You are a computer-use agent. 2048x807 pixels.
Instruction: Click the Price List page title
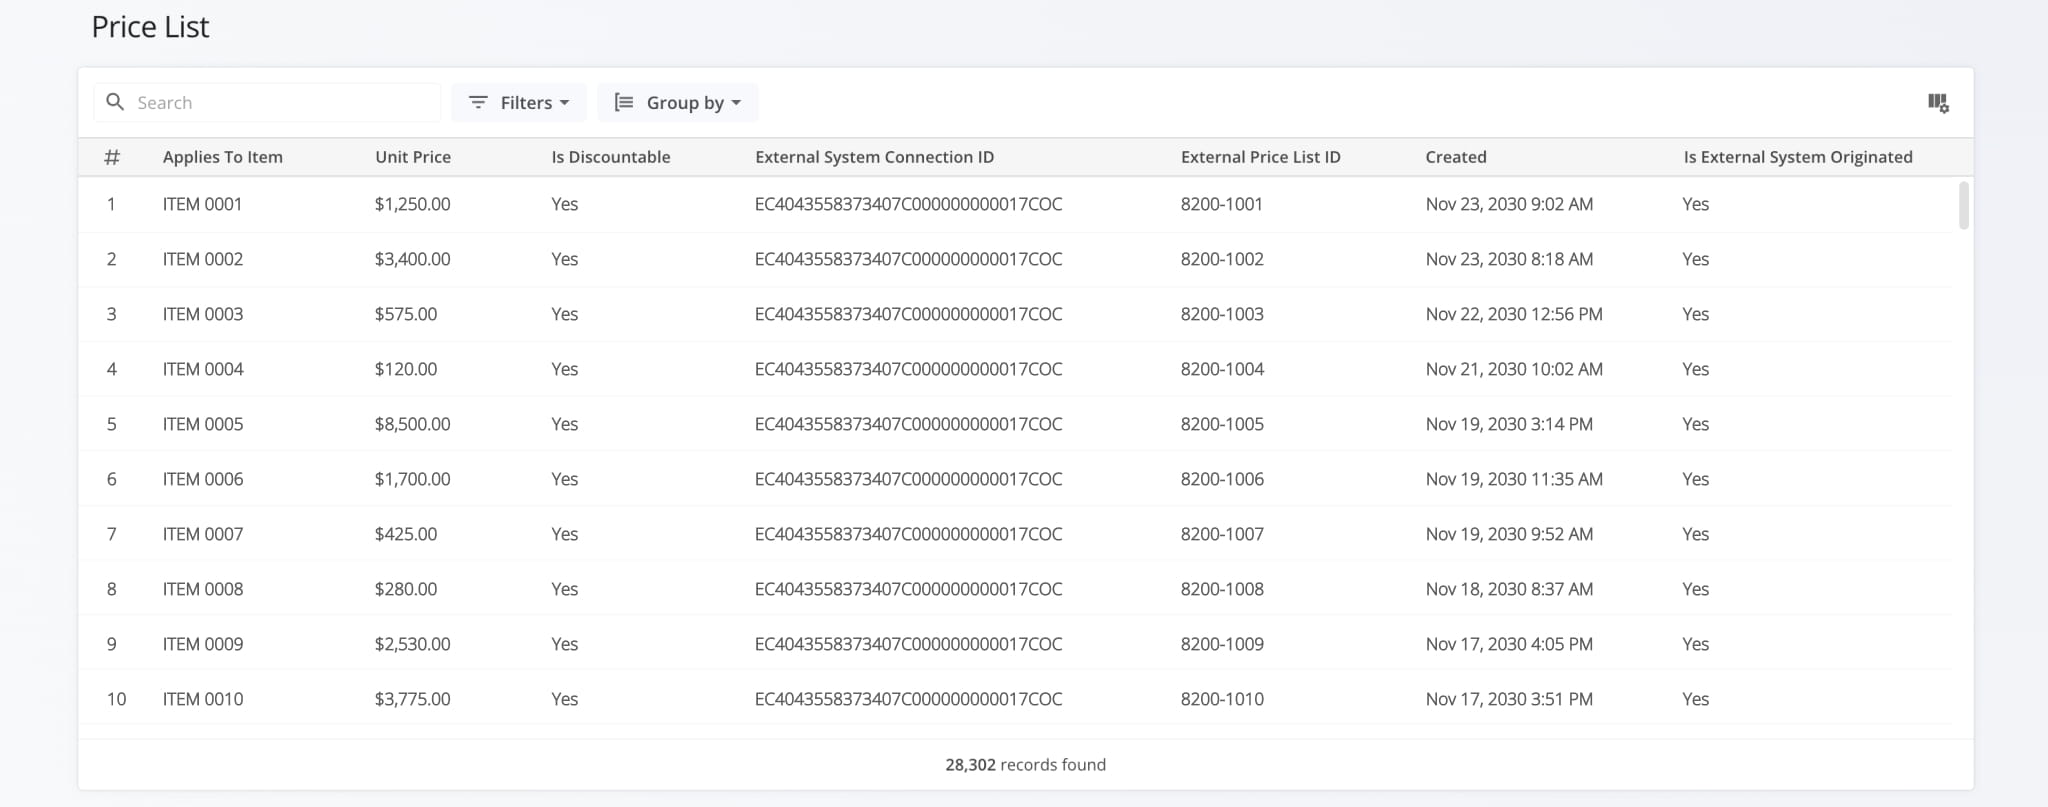click(150, 27)
